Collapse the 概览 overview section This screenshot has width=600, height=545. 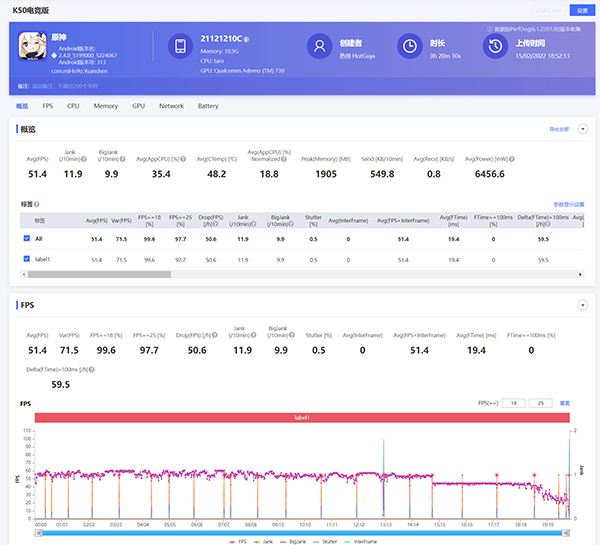[x=582, y=129]
